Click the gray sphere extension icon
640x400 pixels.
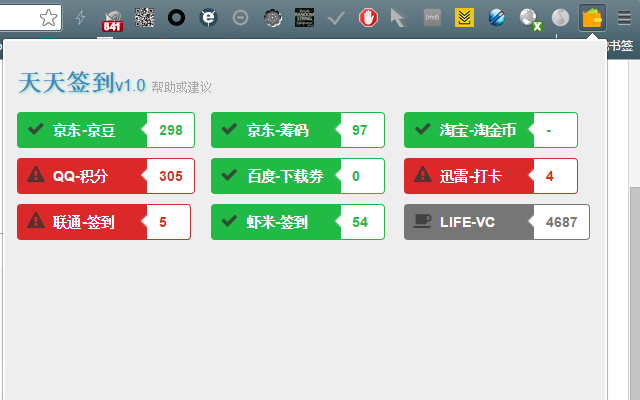[560, 18]
